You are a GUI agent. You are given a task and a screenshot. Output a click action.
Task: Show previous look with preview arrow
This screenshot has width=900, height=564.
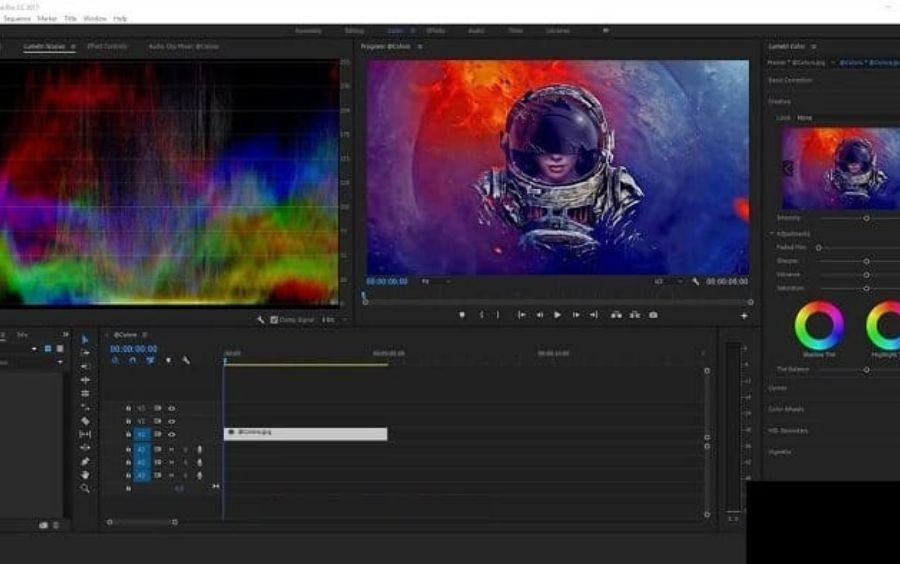click(x=788, y=168)
